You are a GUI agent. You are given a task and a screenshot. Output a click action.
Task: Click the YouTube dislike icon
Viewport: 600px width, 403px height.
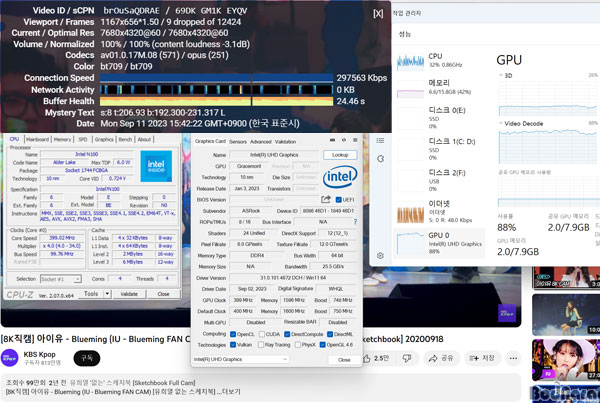(407, 358)
